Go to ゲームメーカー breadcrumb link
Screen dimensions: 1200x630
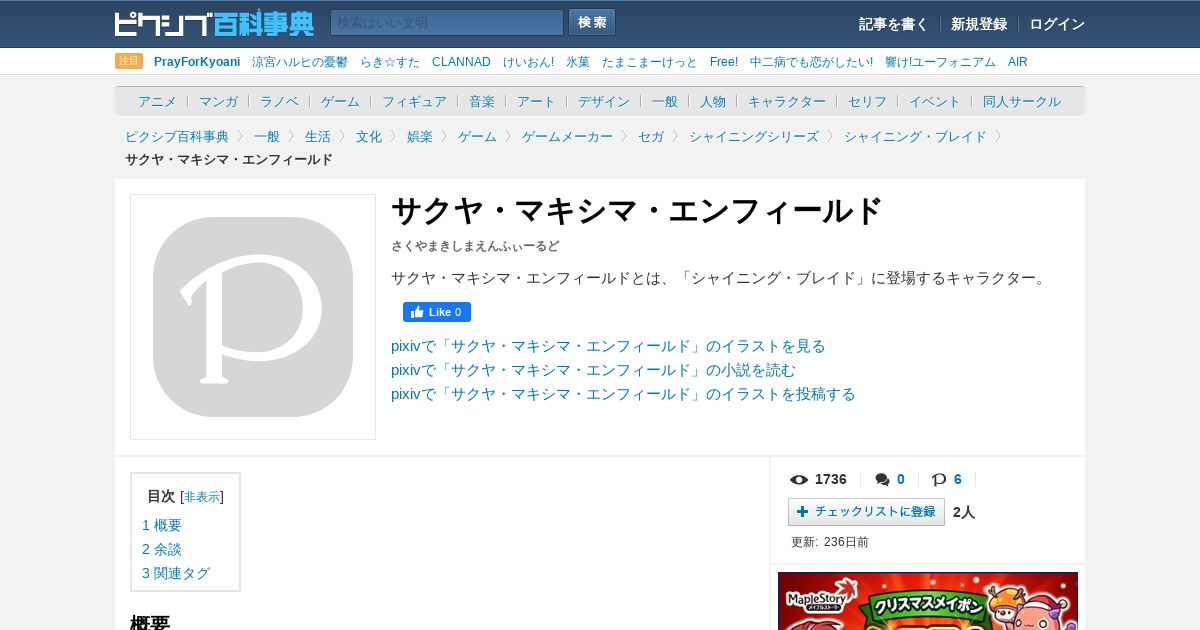pyautogui.click(x=567, y=136)
